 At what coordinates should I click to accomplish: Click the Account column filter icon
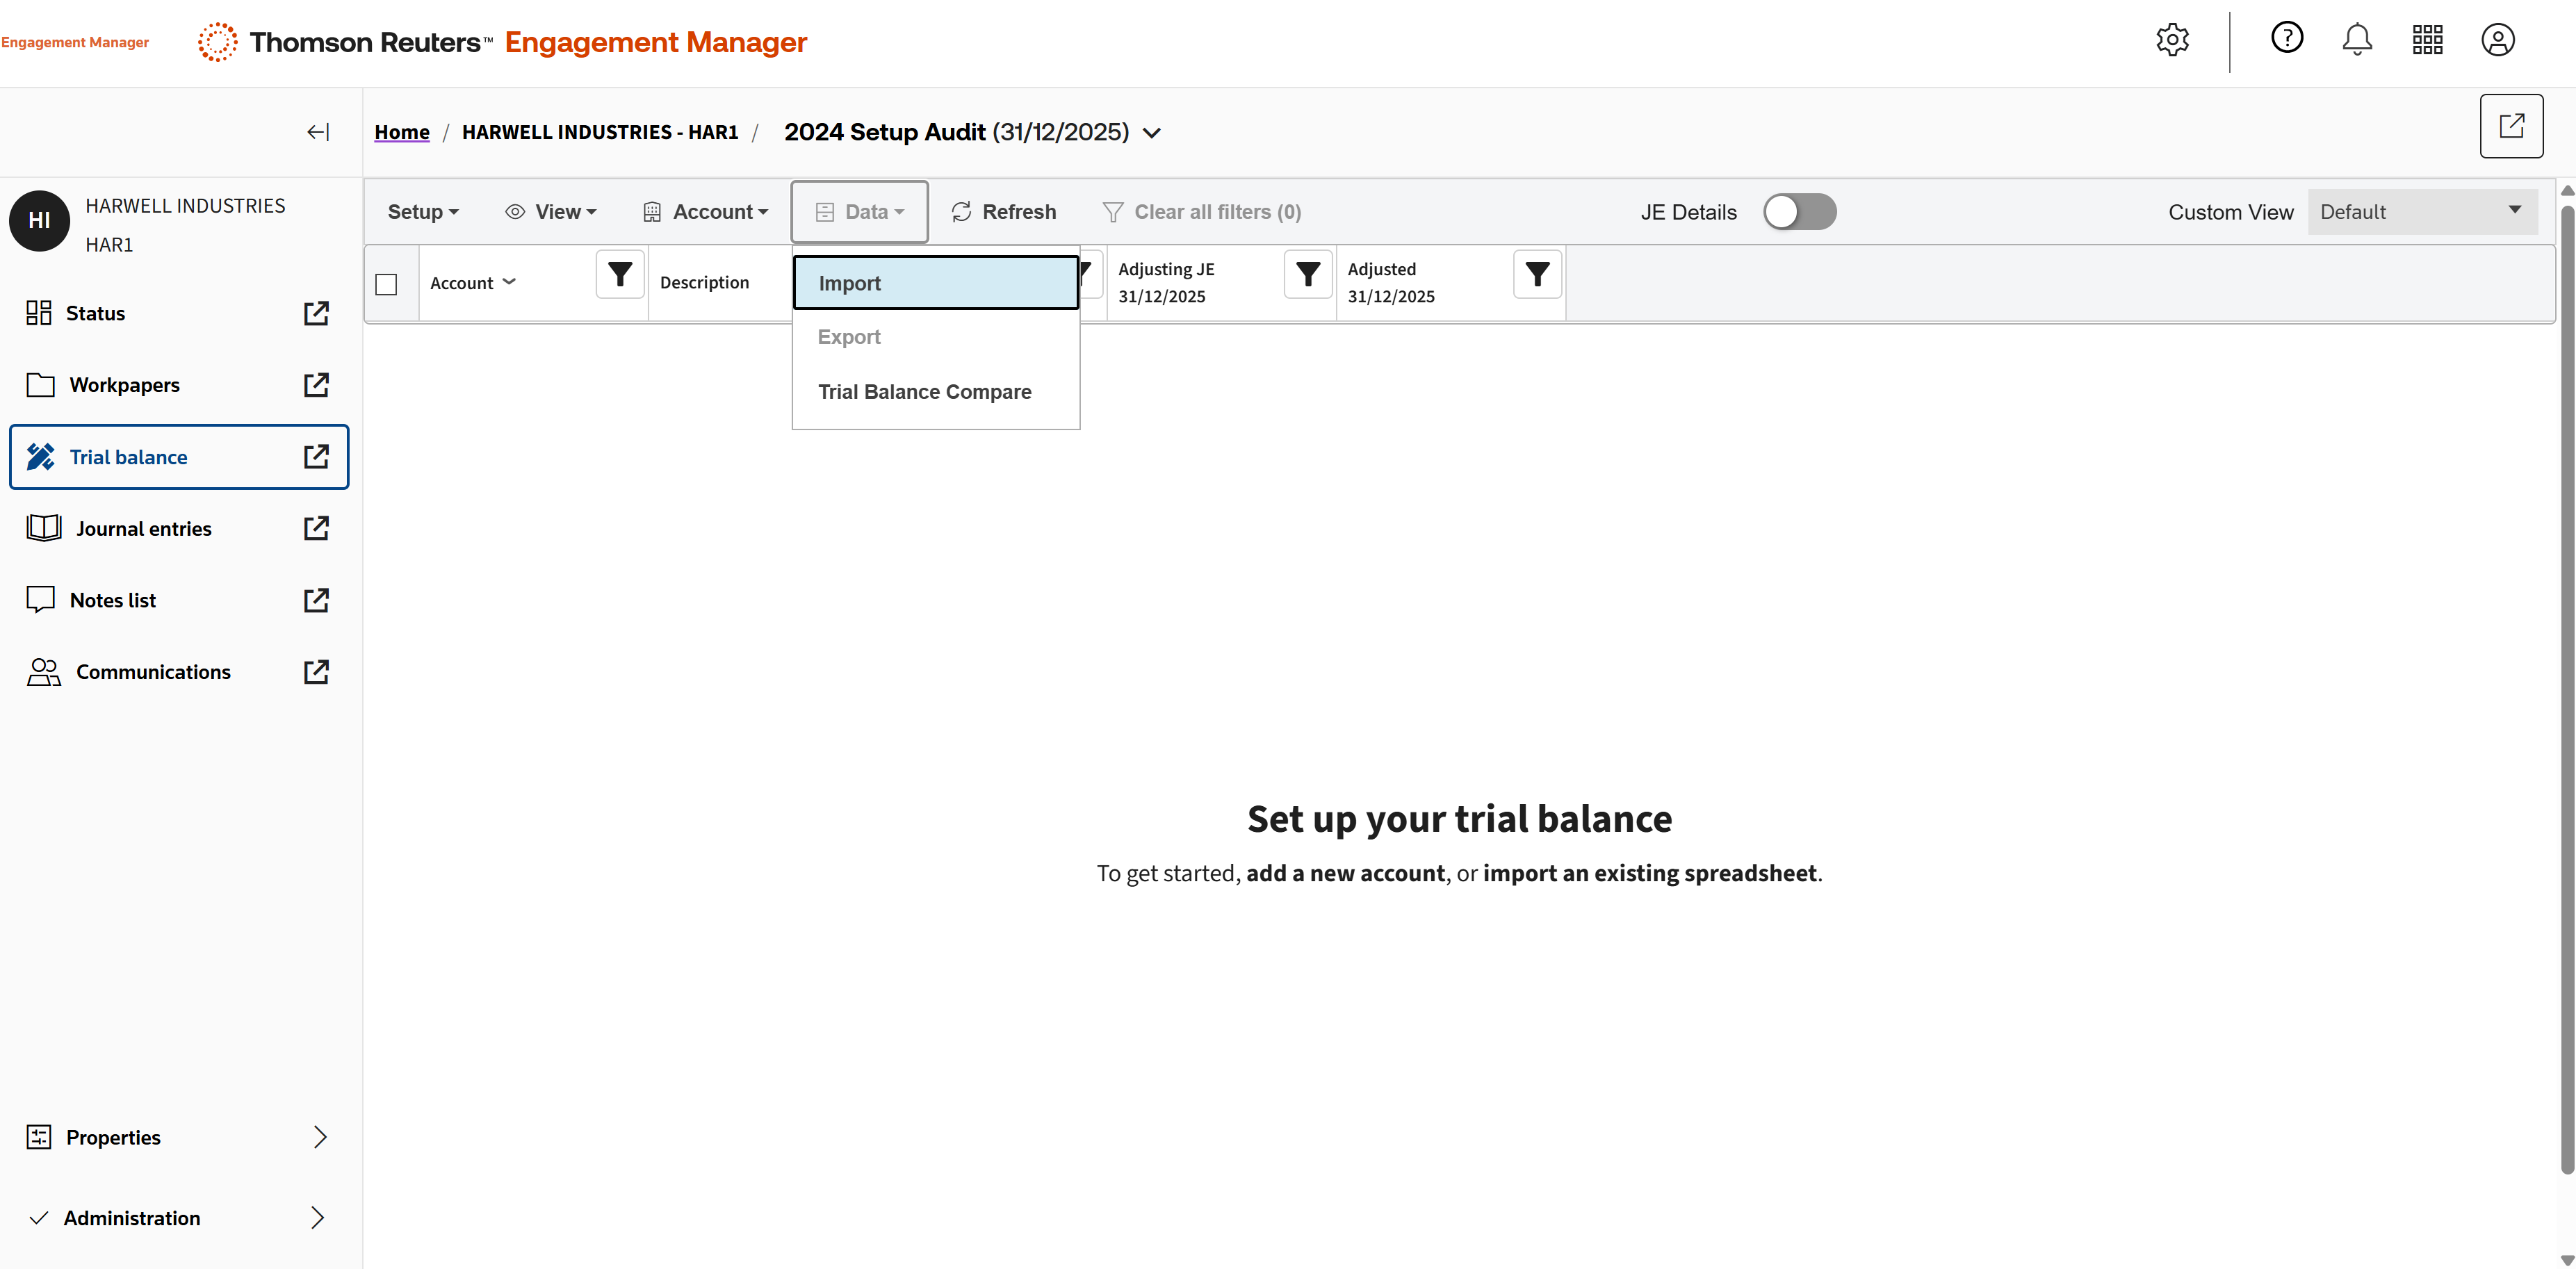(x=620, y=274)
